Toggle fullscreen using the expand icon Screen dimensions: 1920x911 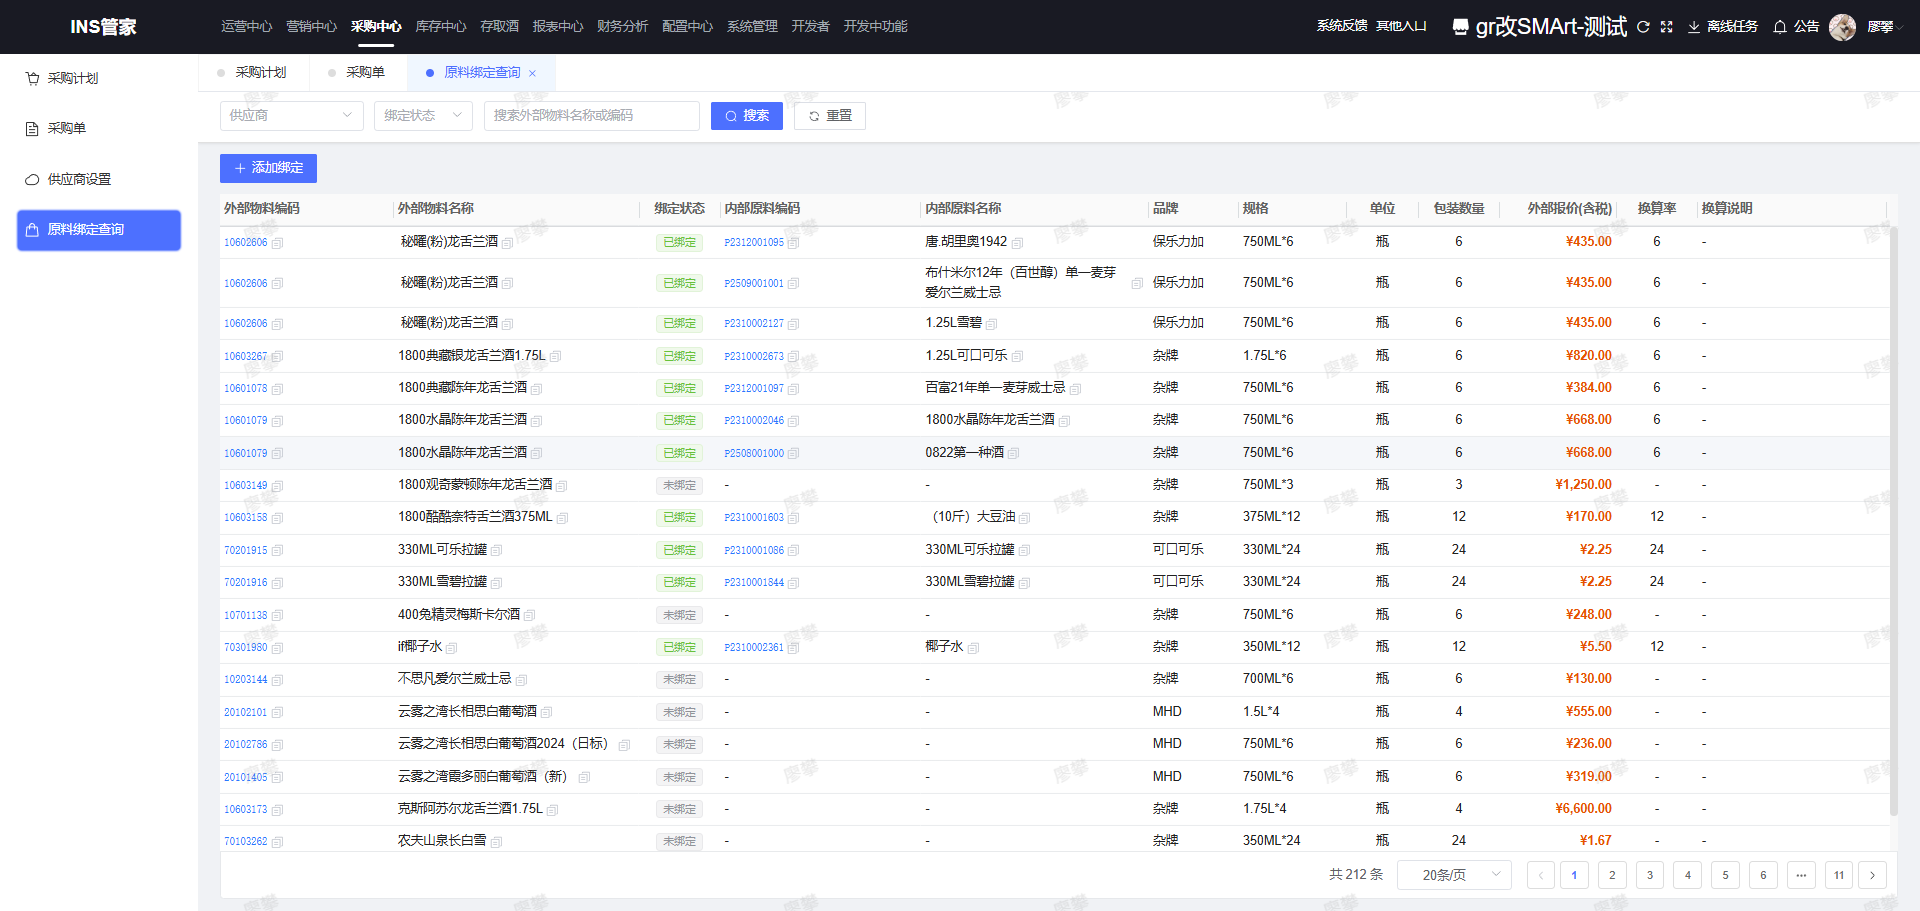click(1666, 27)
